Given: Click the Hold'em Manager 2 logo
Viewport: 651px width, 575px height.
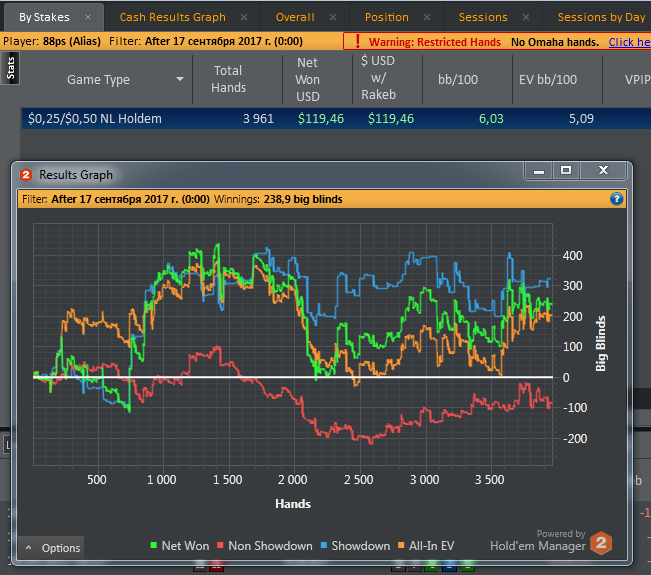Looking at the screenshot, I should click(601, 544).
